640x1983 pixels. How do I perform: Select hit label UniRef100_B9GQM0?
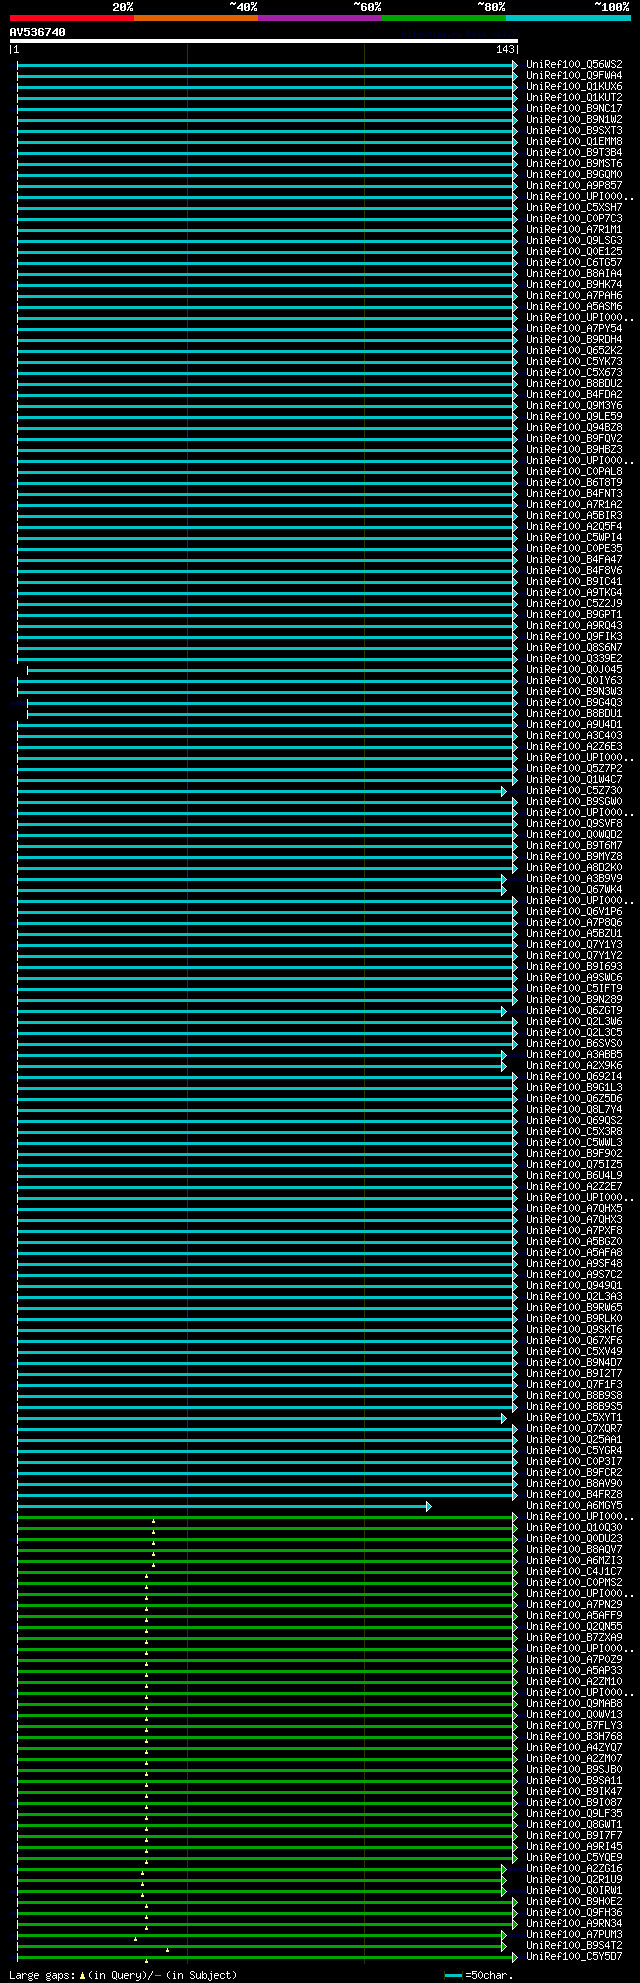click(x=574, y=175)
